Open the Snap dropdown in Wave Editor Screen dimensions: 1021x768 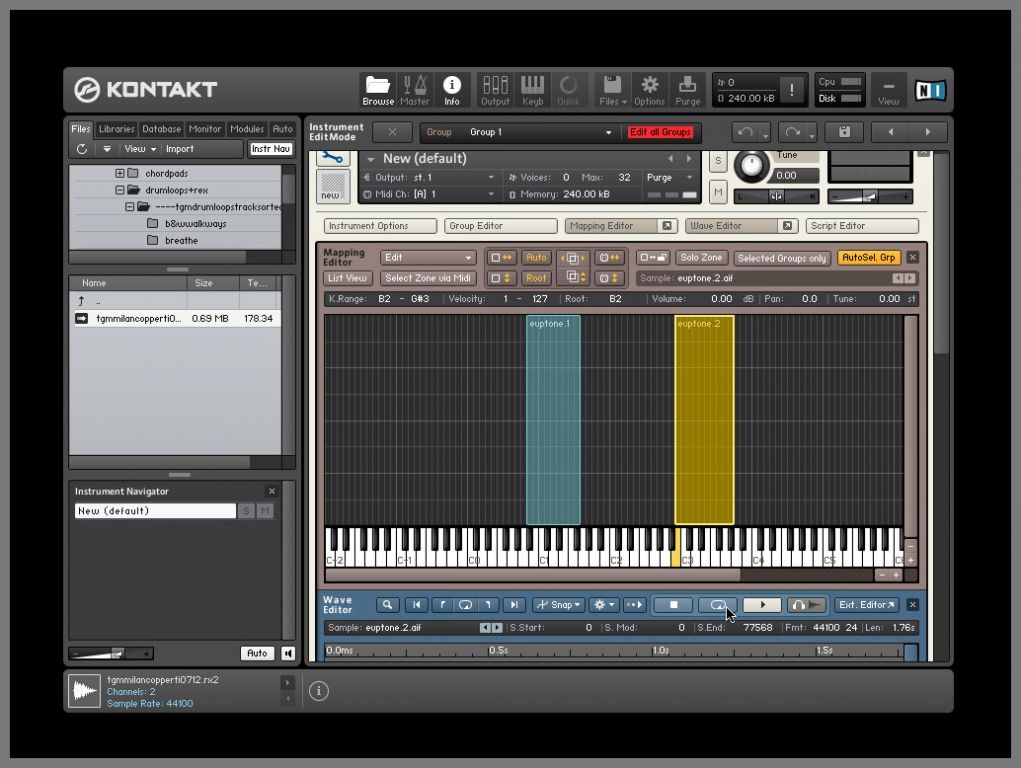557,605
